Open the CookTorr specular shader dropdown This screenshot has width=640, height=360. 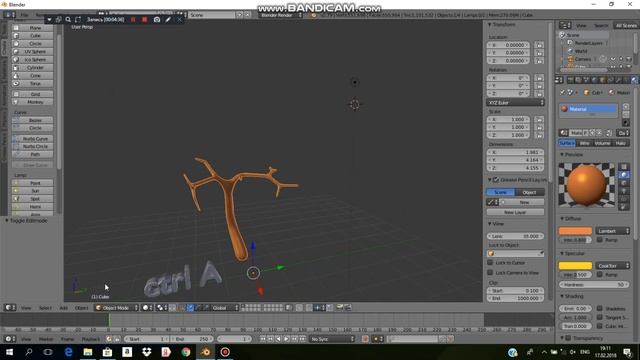[x=612, y=266]
